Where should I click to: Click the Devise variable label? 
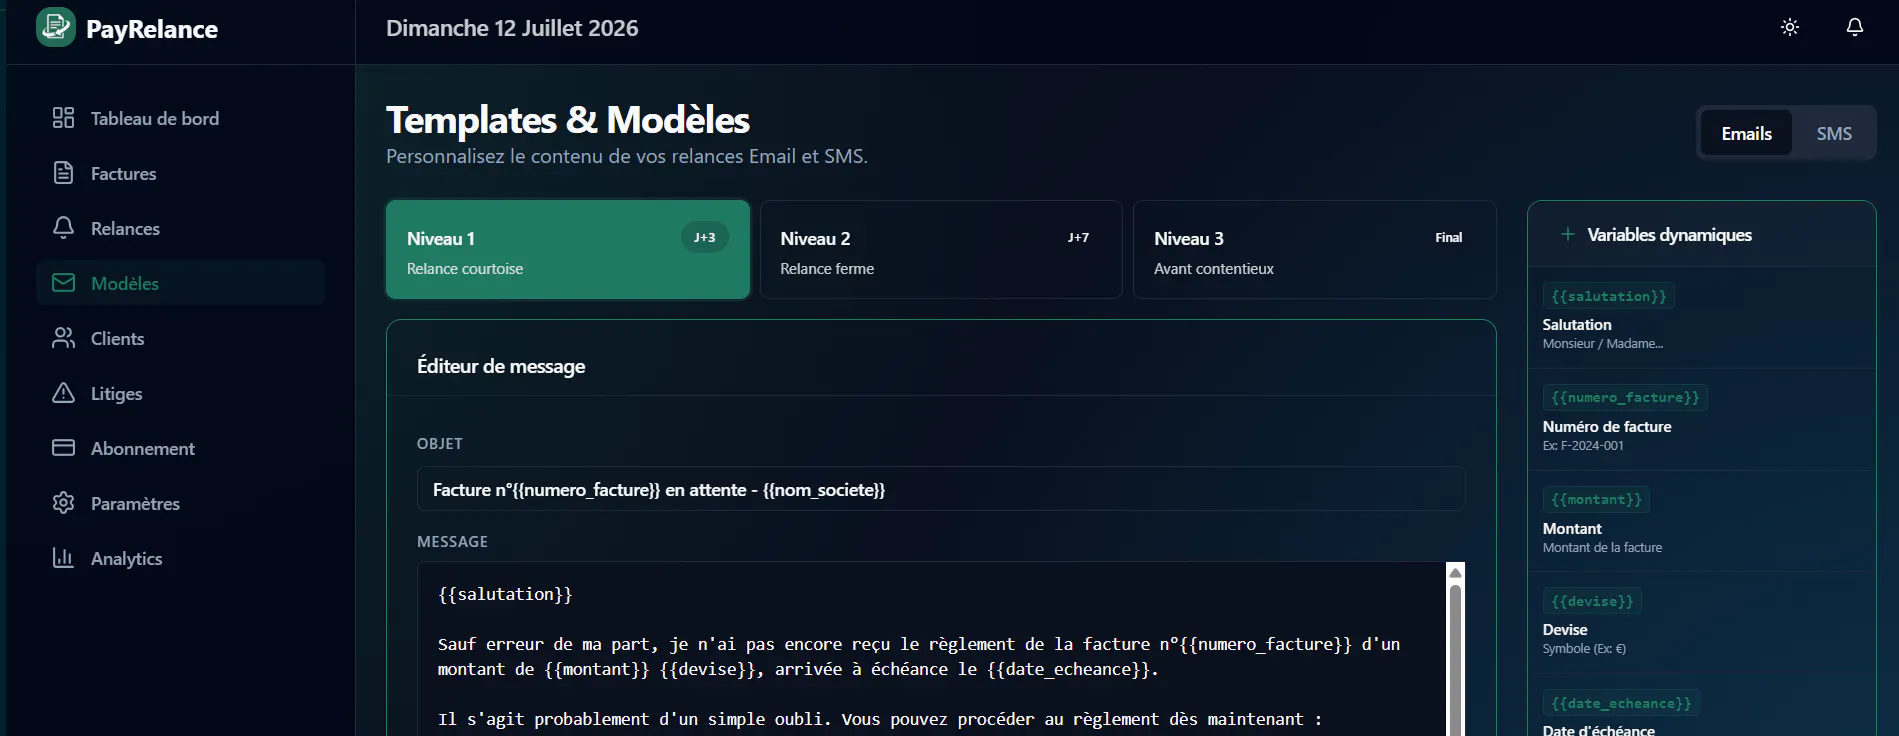click(1565, 629)
